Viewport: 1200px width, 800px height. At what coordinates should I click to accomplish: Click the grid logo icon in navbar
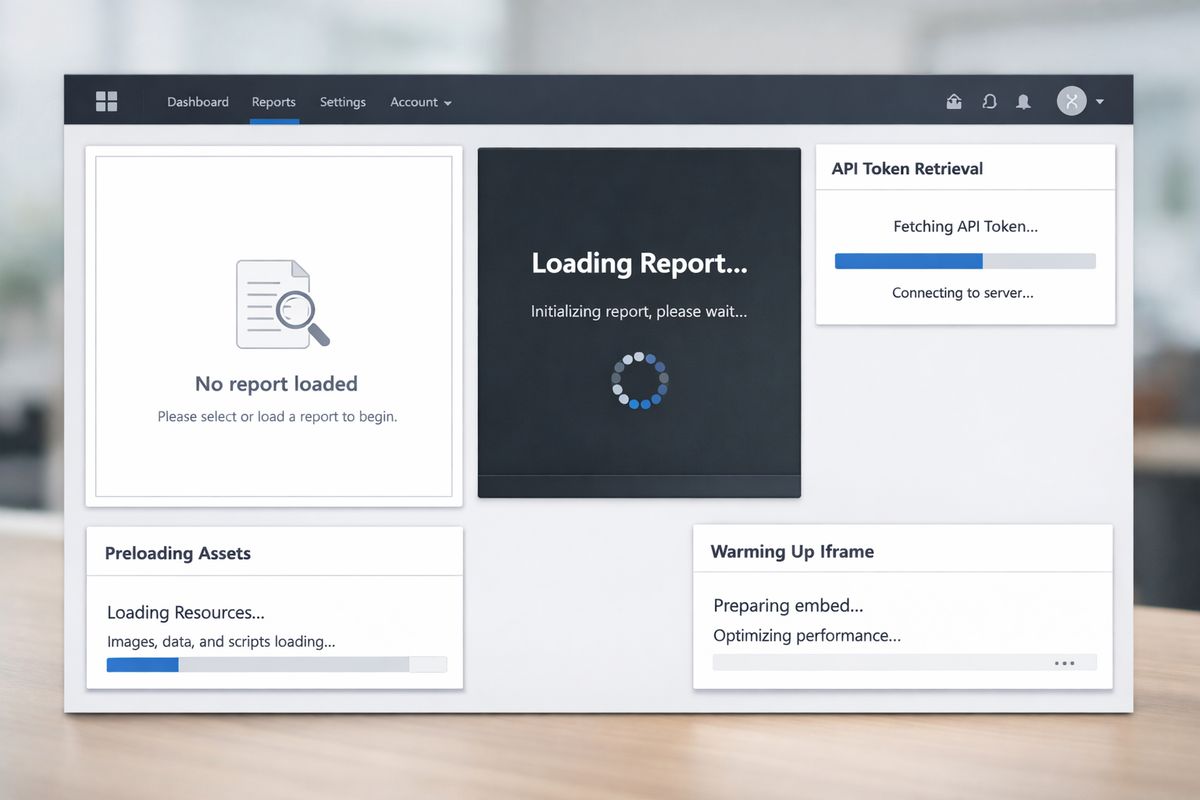point(106,101)
